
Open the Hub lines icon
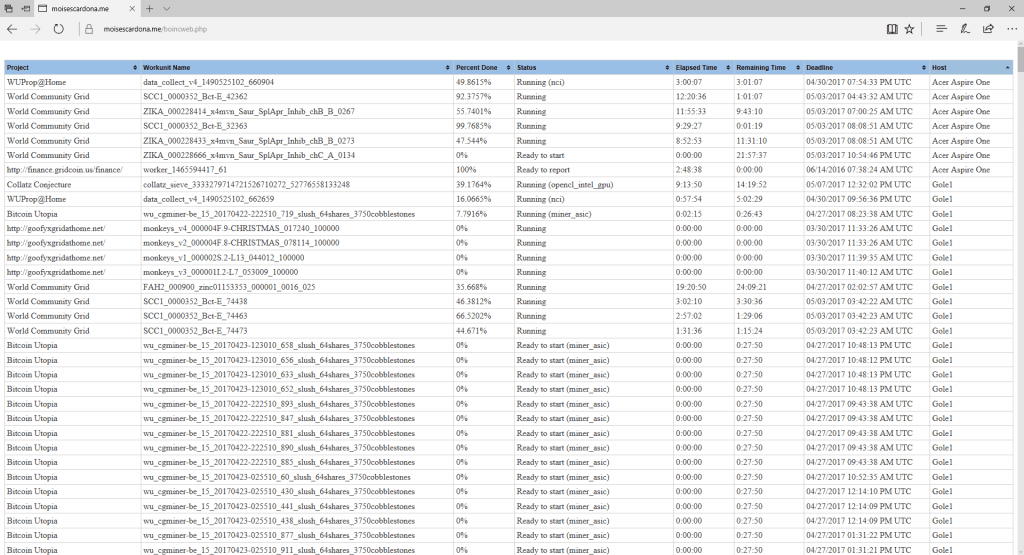(941, 29)
